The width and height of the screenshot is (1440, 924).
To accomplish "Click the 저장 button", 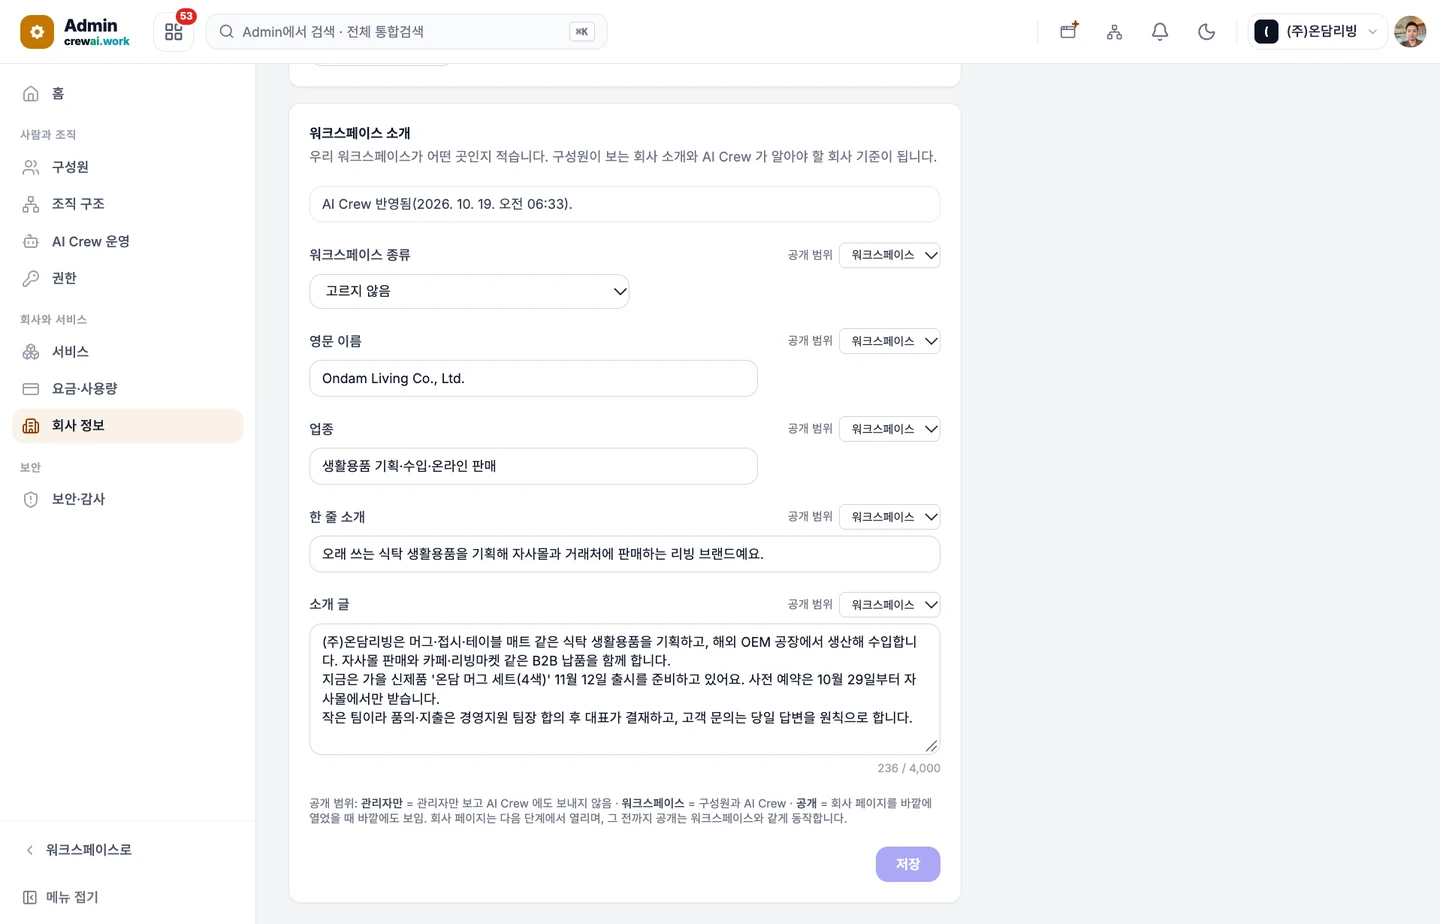I will coord(908,864).
